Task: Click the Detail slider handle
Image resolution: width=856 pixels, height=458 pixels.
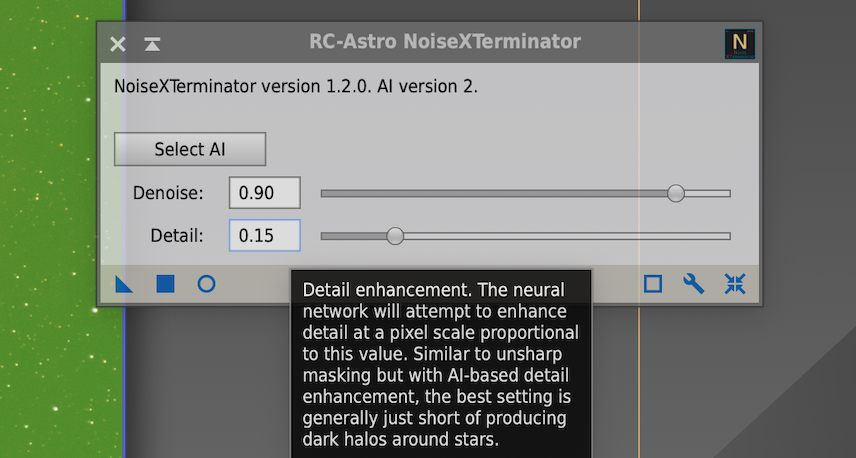Action: 395,236
